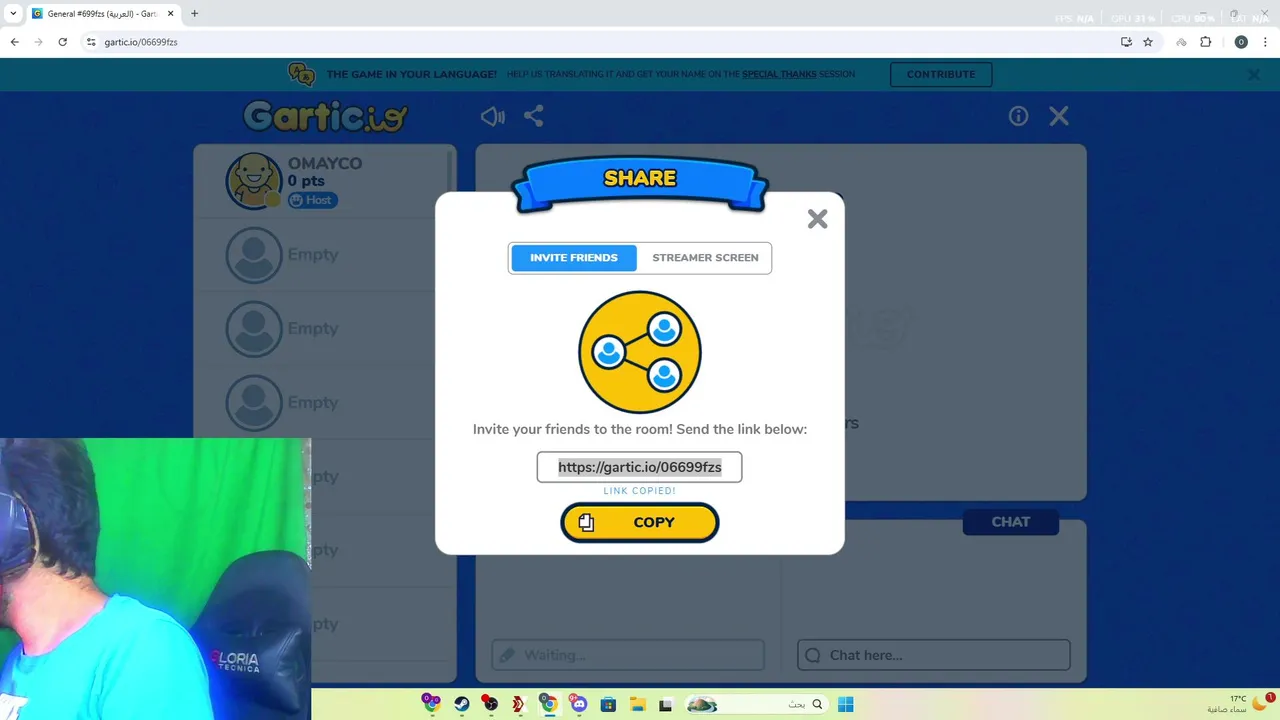The height and width of the screenshot is (720, 1280).
Task: Close the General #699fzs tab
Action: tap(171, 14)
